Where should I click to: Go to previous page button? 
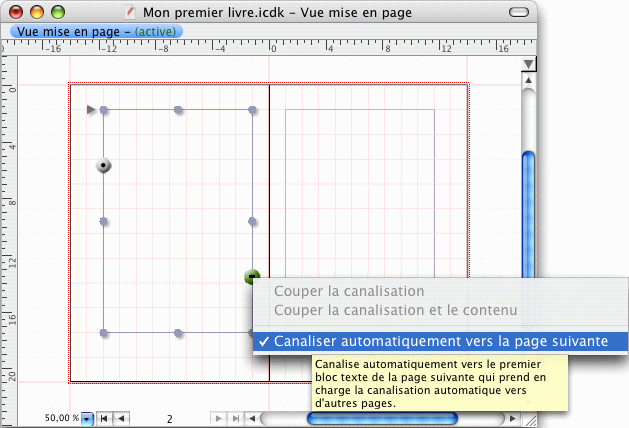coord(121,419)
